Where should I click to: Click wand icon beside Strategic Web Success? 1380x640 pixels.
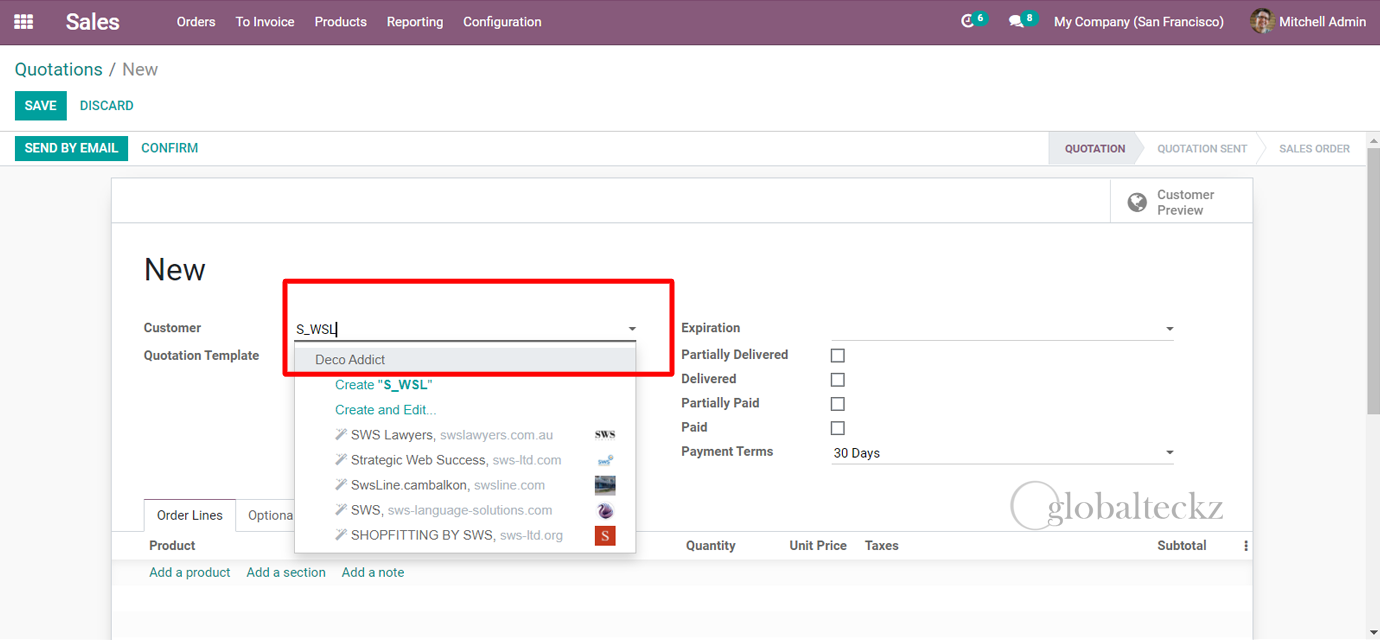point(341,460)
